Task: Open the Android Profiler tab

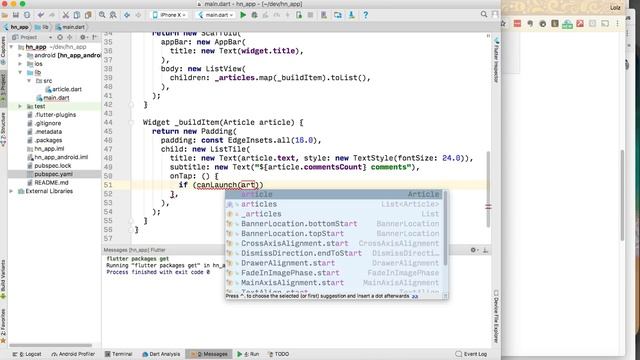Action: tap(73, 354)
